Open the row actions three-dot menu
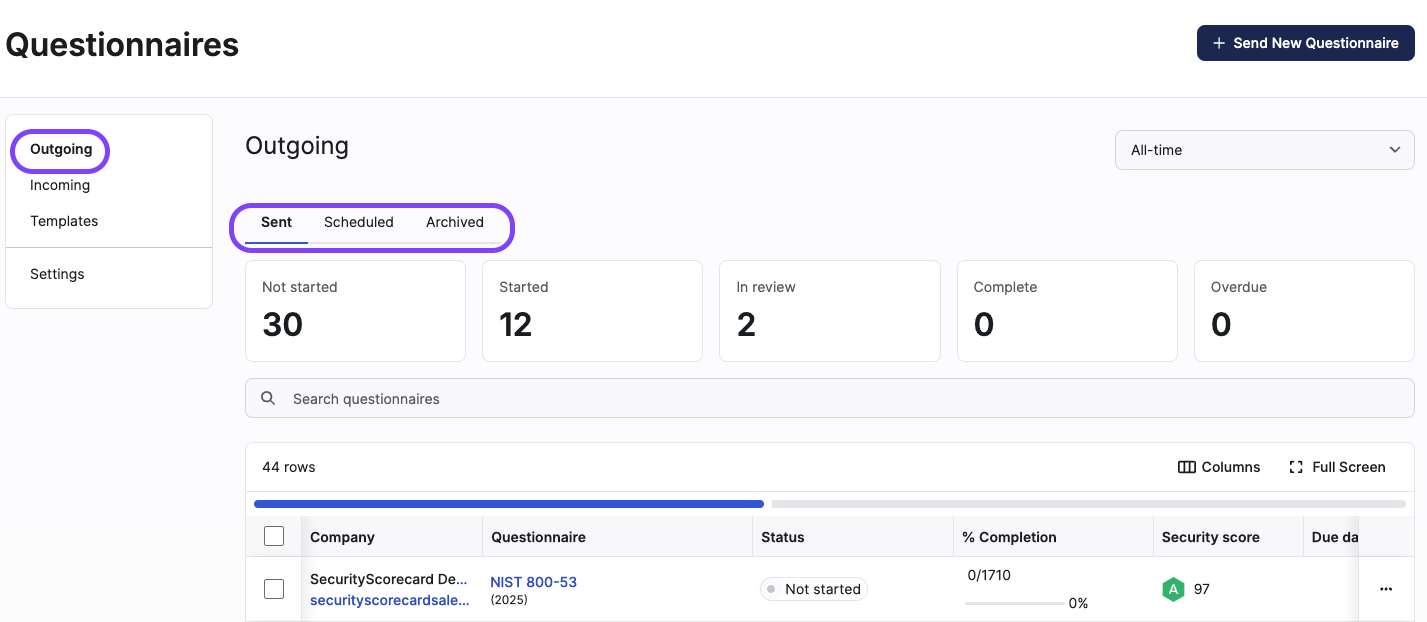 pos(1386,589)
